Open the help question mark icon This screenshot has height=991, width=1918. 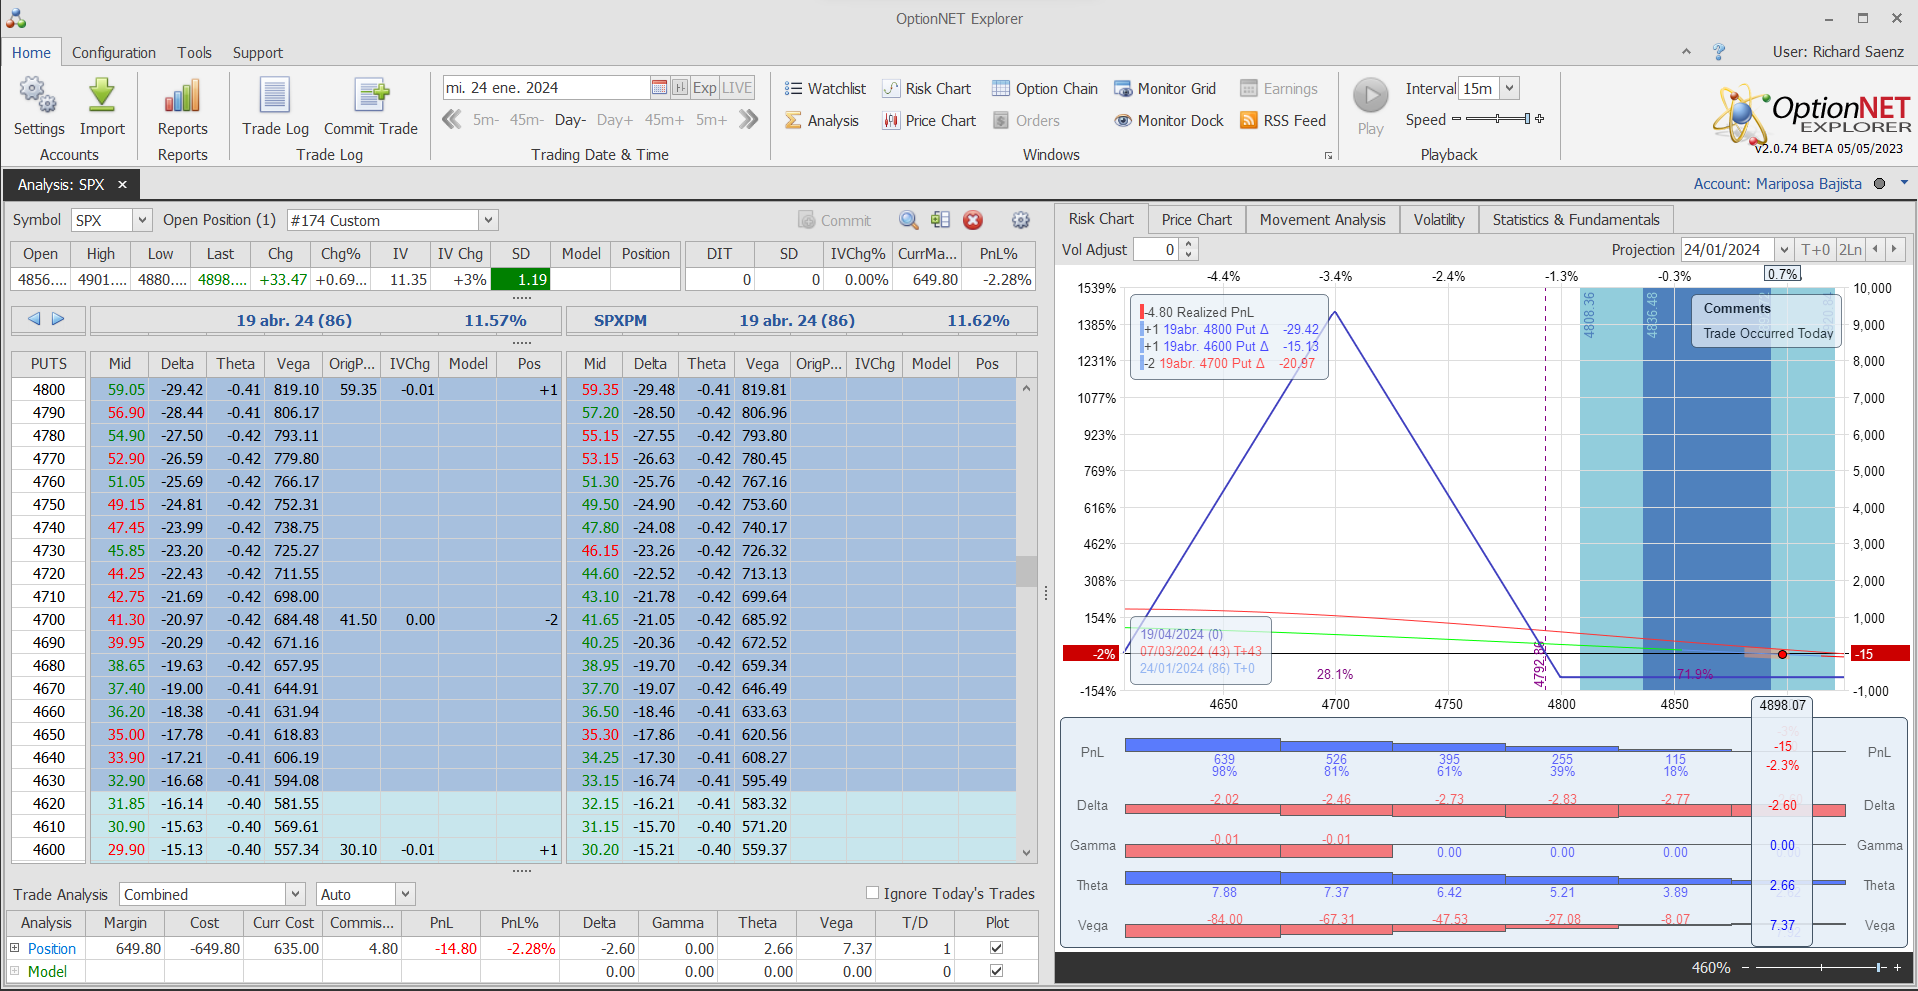(x=1719, y=52)
